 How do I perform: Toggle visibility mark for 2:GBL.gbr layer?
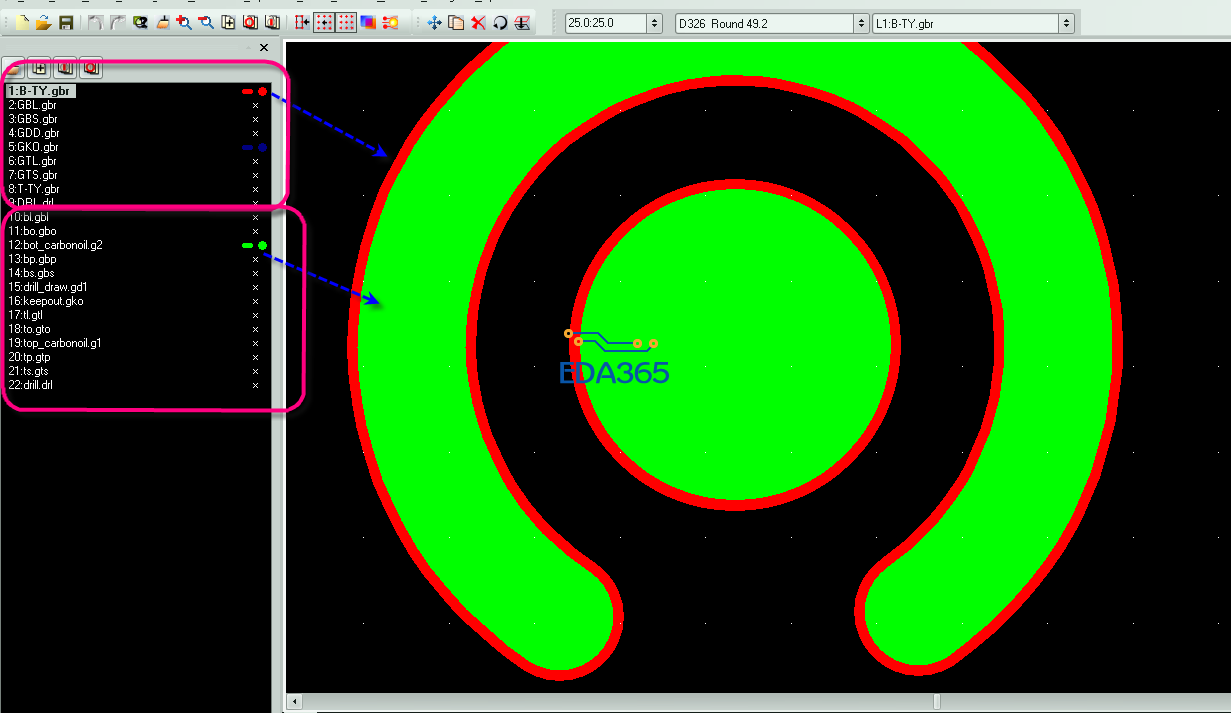[x=255, y=105]
